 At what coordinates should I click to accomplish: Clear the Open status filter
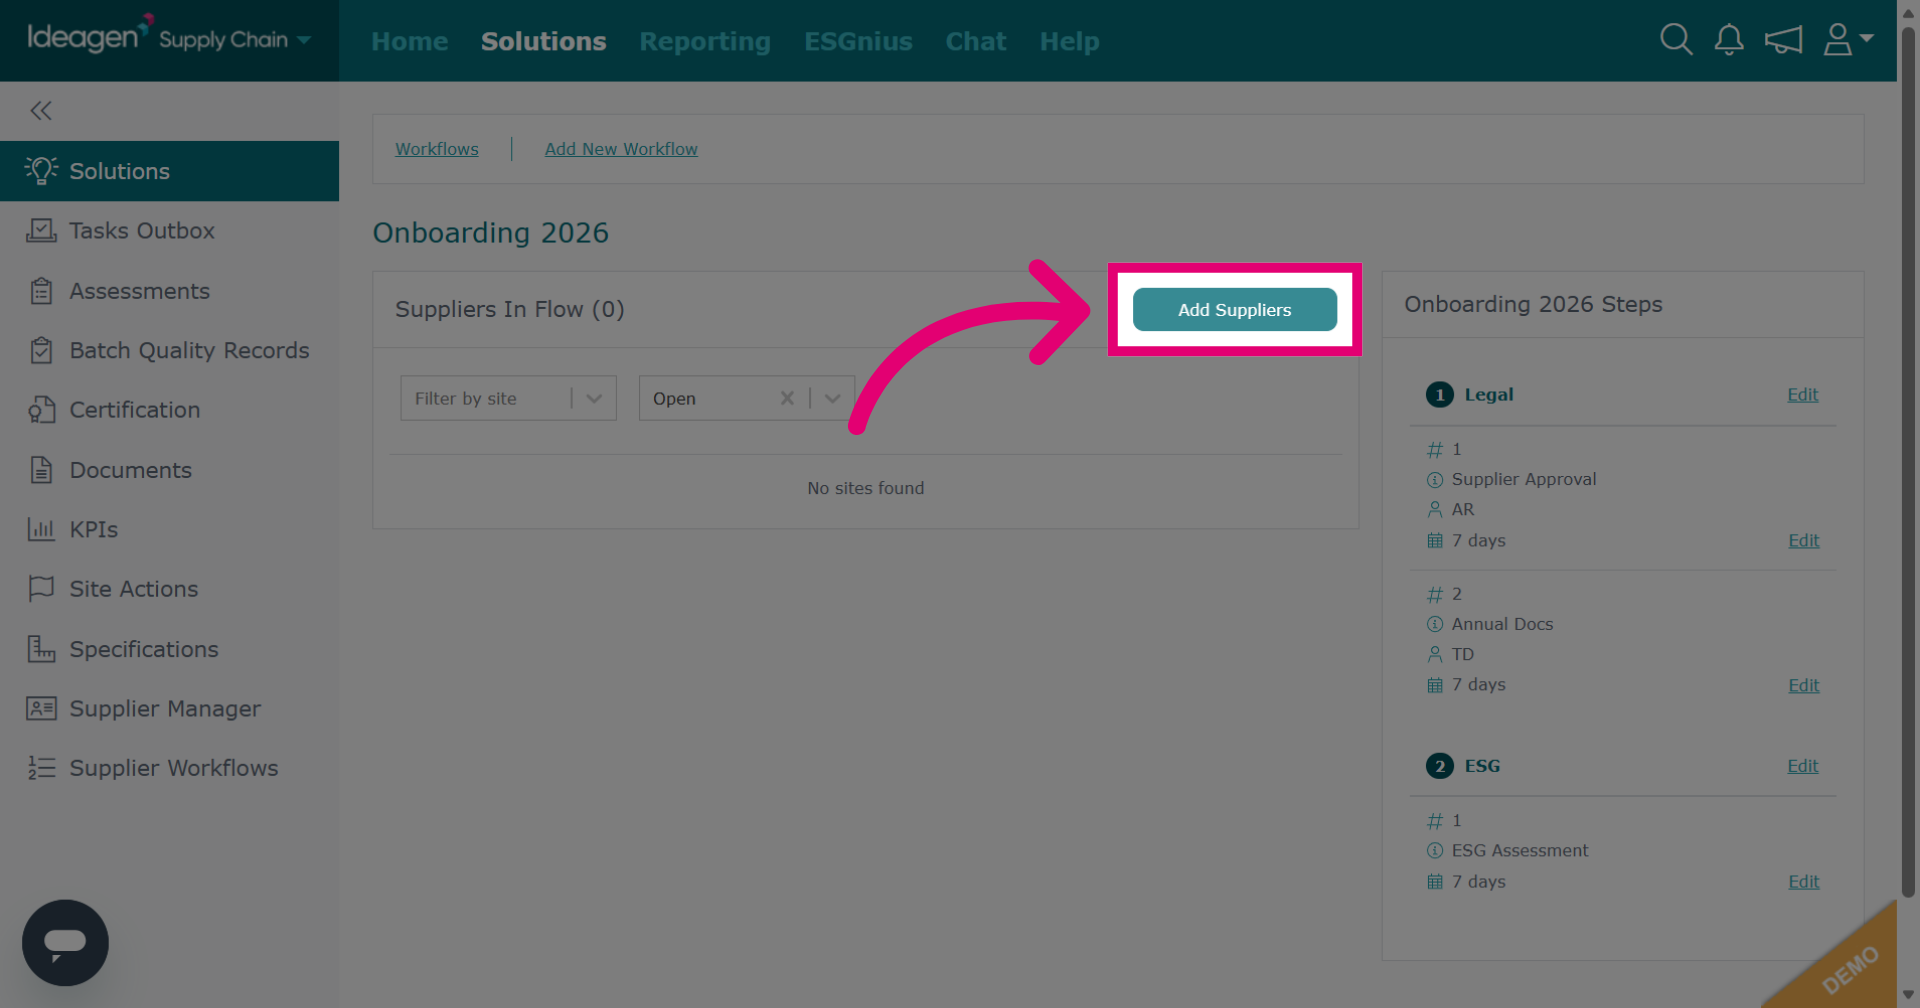point(787,398)
